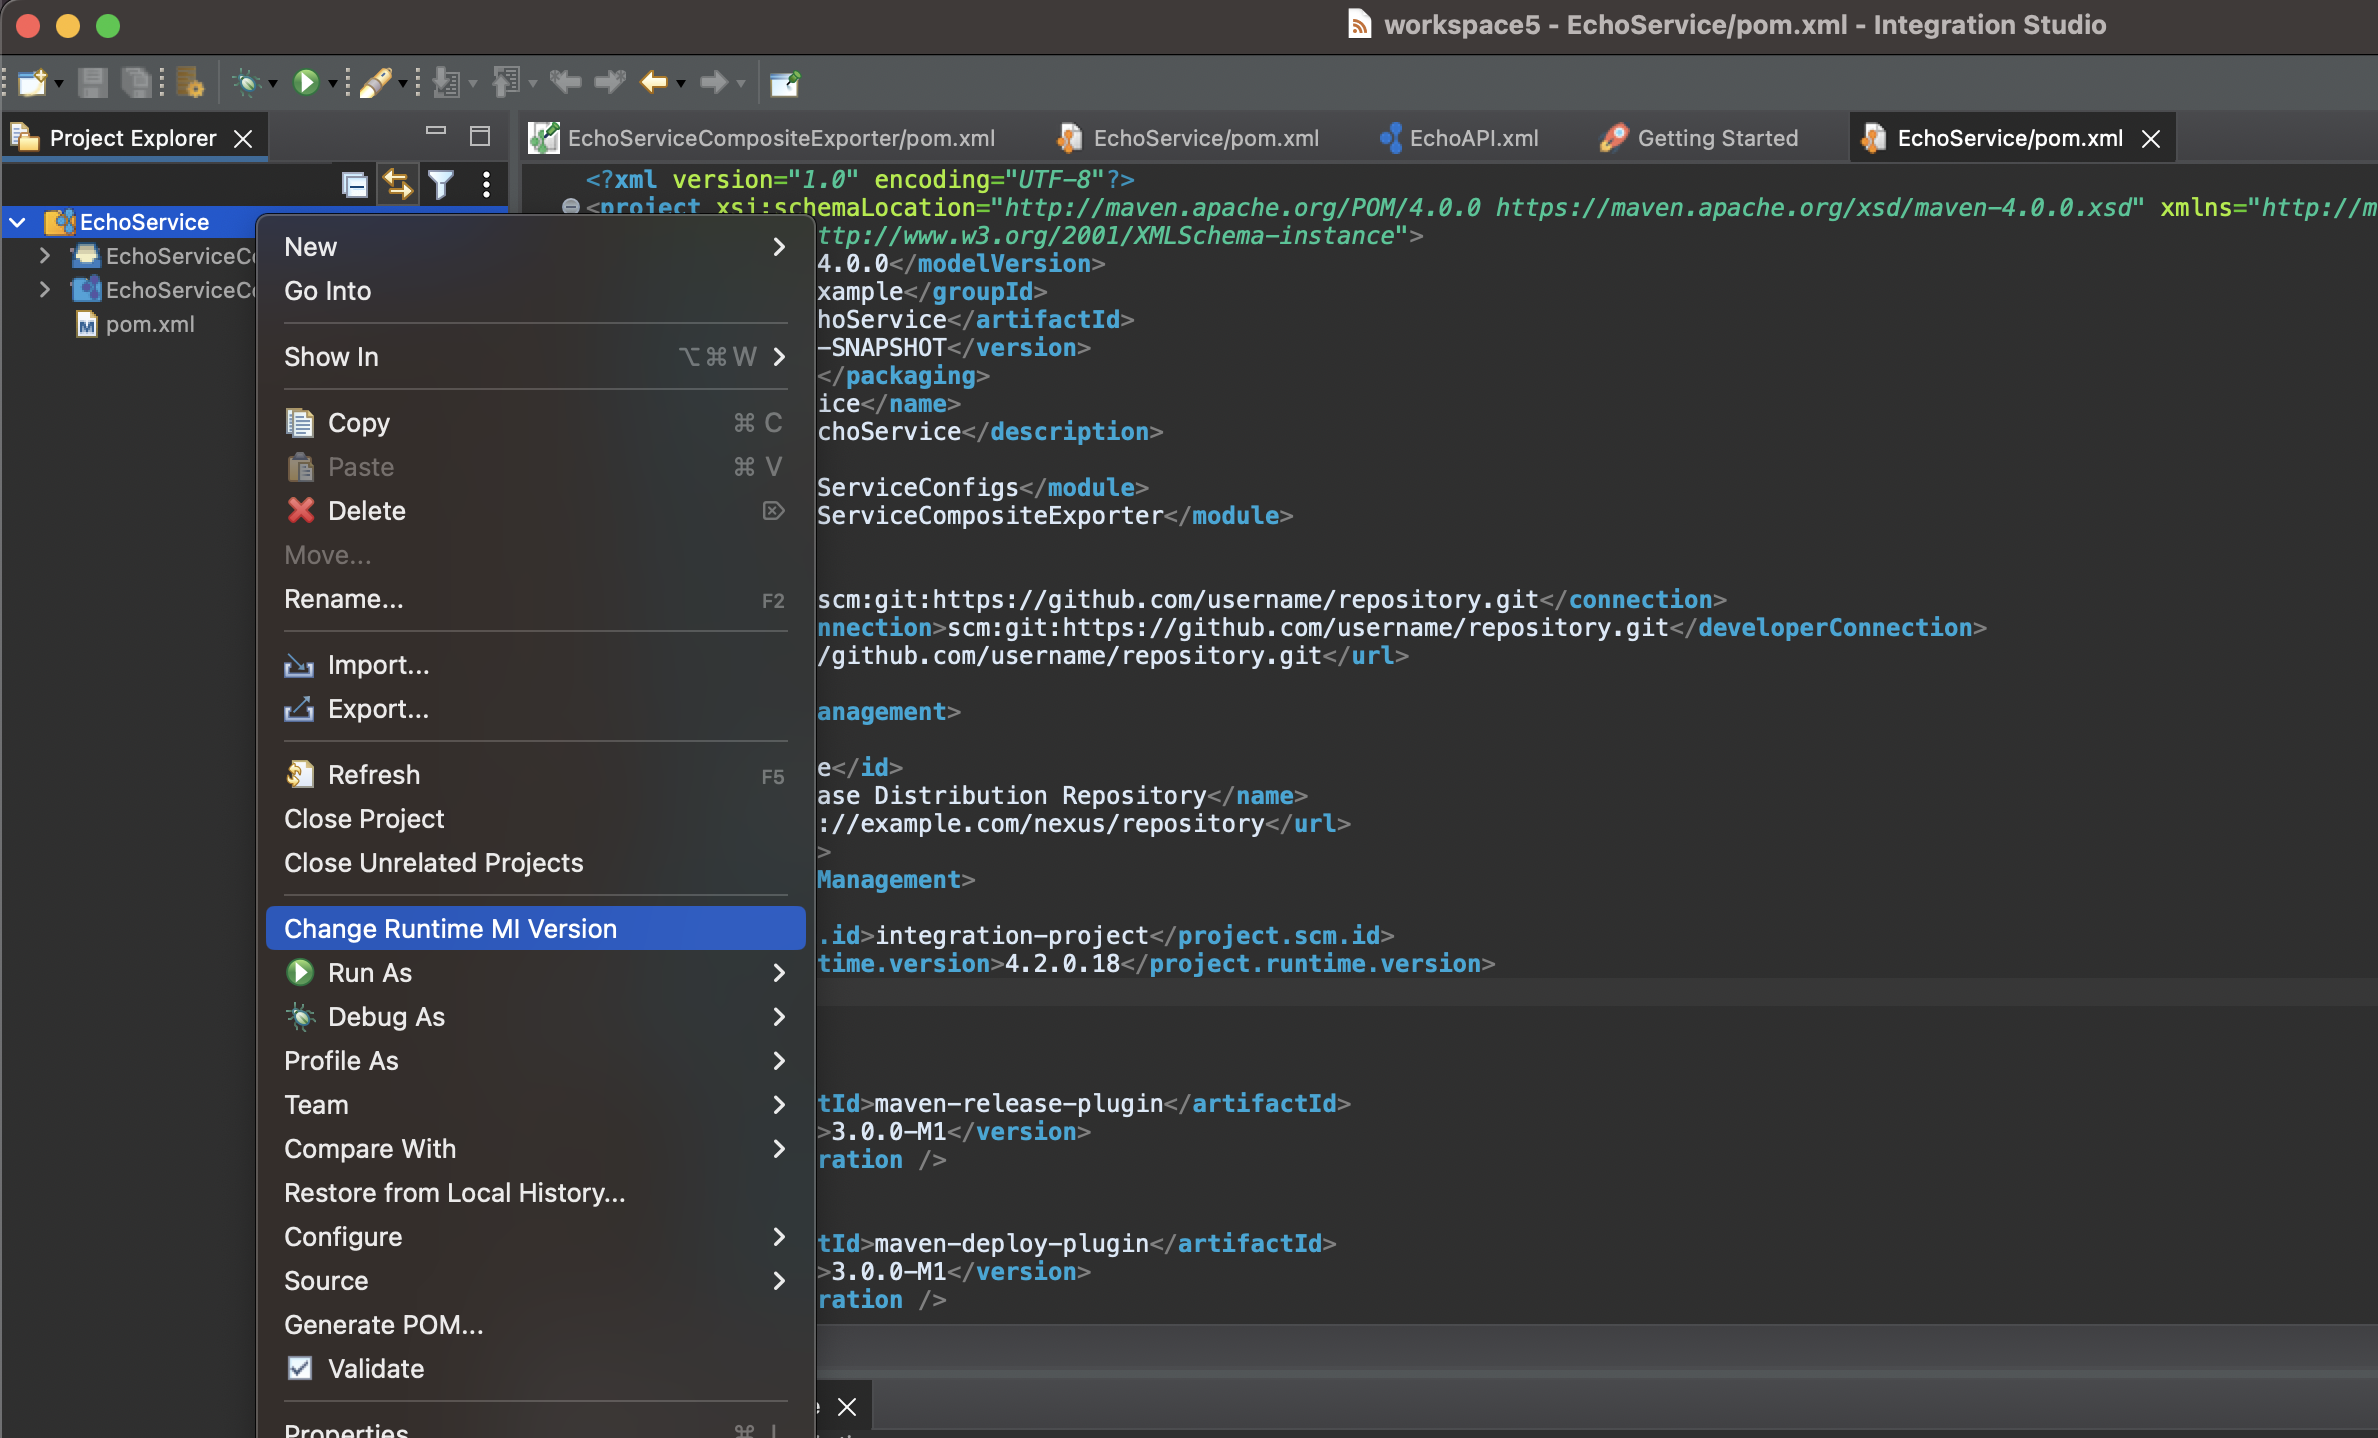Screen dimensions: 2378x1438
Task: Choose Copy in the context menu
Action: coord(535,422)
